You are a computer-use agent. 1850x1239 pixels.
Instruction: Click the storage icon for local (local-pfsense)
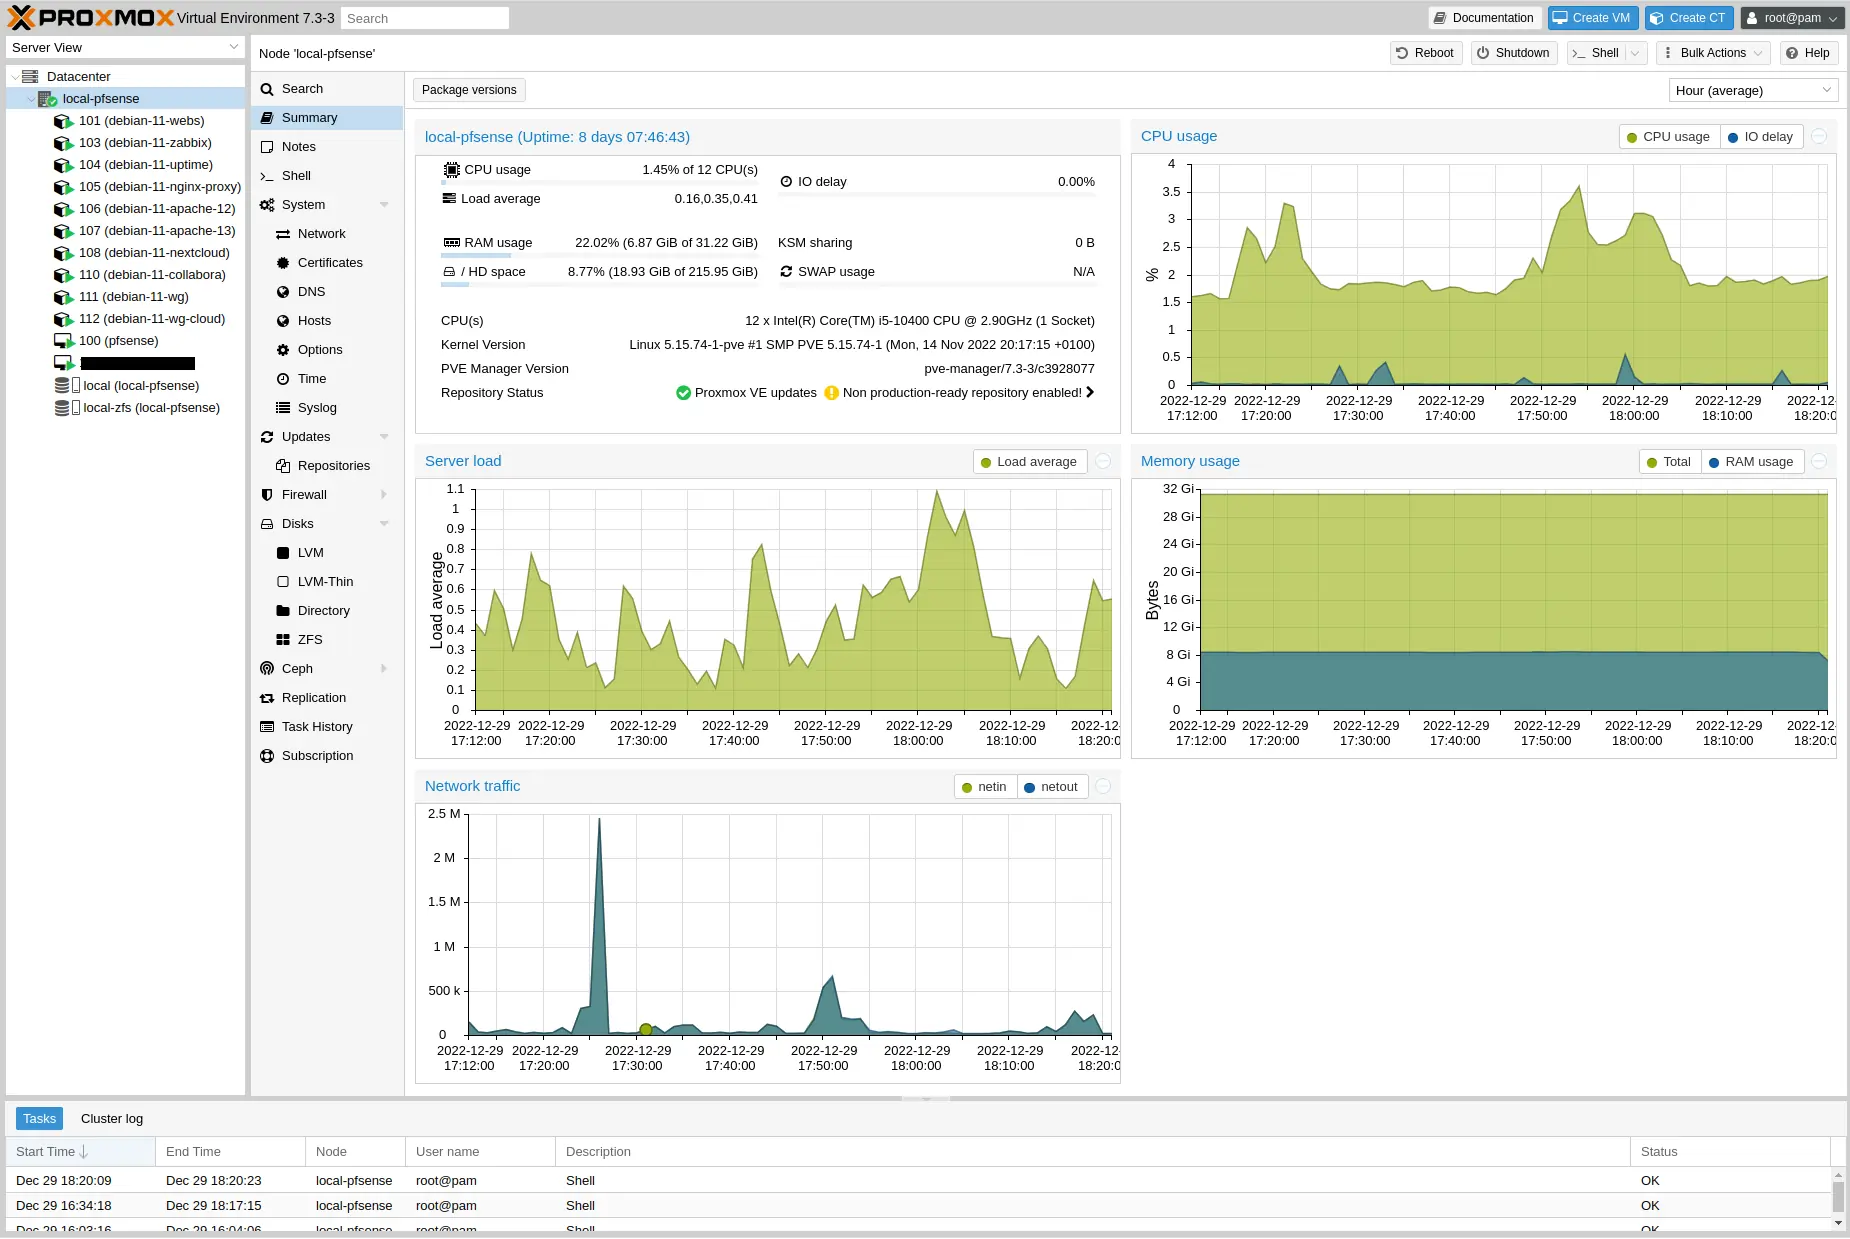pyautogui.click(x=66, y=386)
